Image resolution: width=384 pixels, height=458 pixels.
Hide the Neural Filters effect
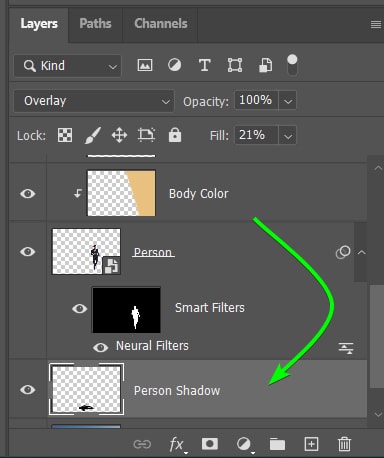tap(100, 347)
